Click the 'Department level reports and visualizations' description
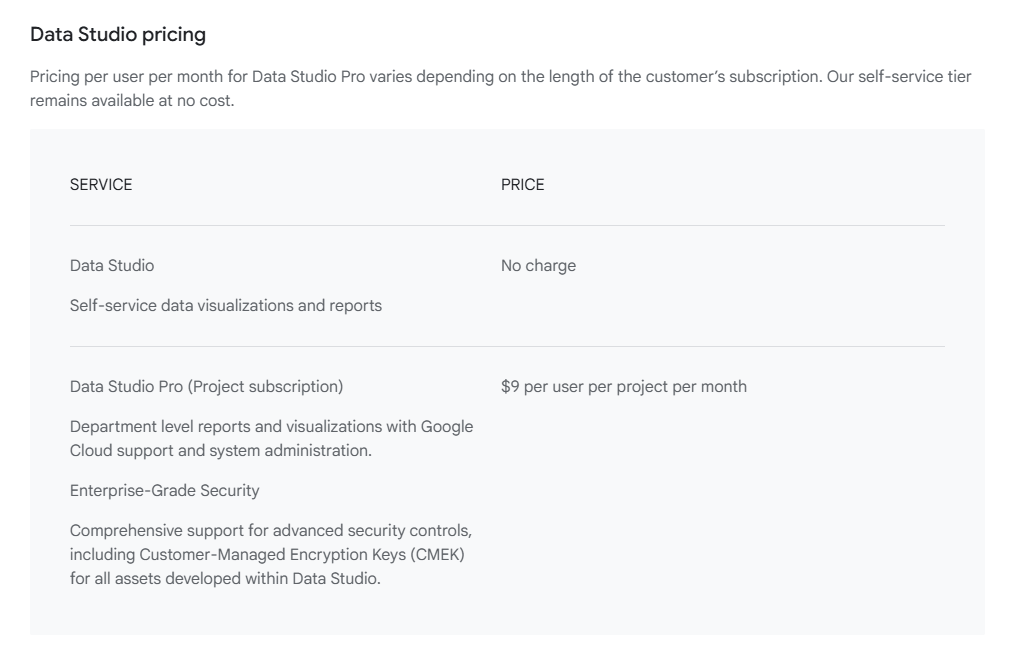The height and width of the screenshot is (655, 1020). pos(271,438)
